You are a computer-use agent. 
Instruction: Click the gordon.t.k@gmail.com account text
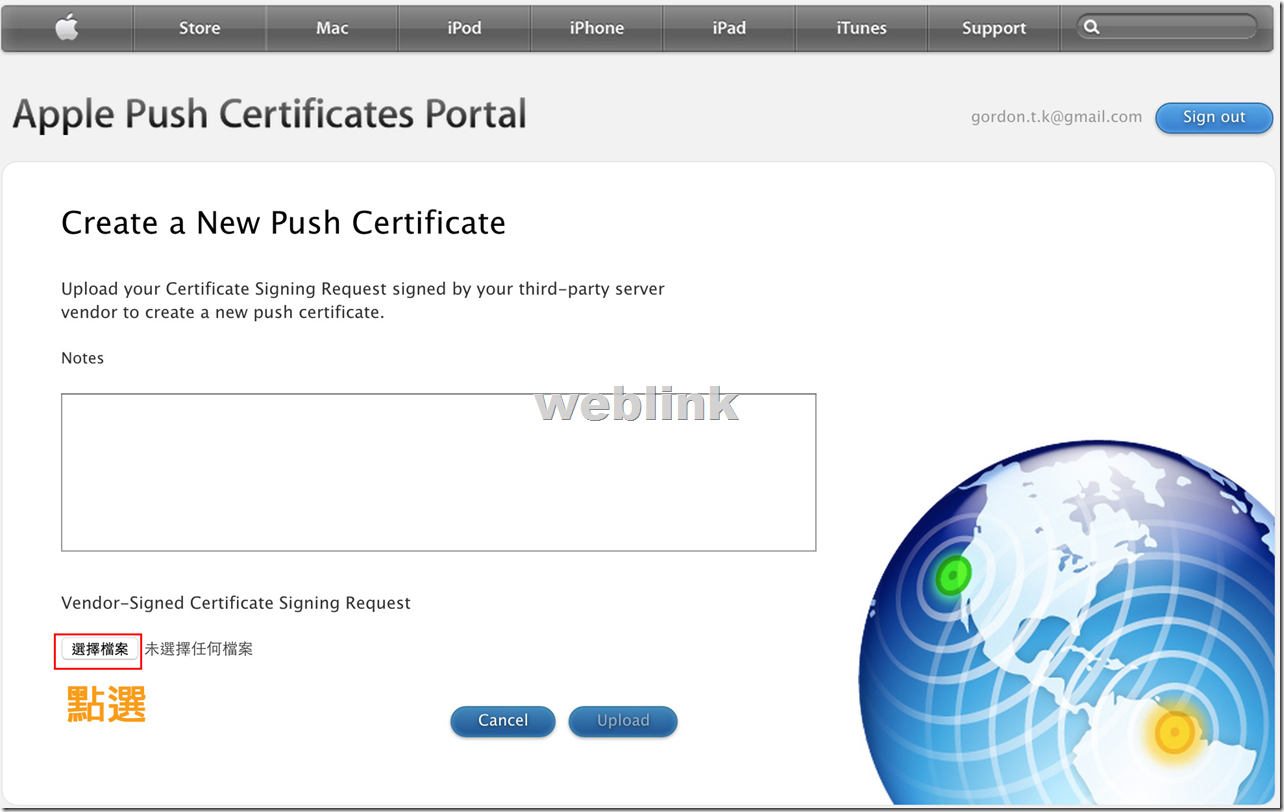pyautogui.click(x=1056, y=117)
